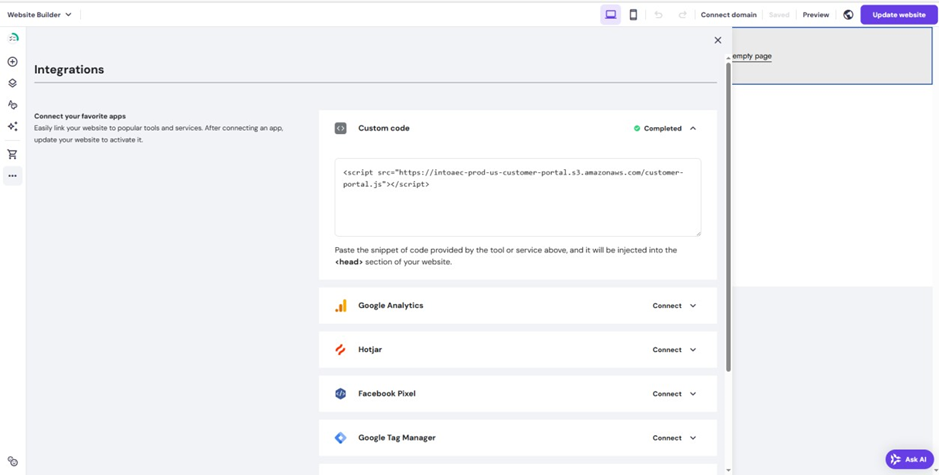The width and height of the screenshot is (939, 475).
Task: Click the Google Analytics bar chart icon
Action: pos(341,305)
